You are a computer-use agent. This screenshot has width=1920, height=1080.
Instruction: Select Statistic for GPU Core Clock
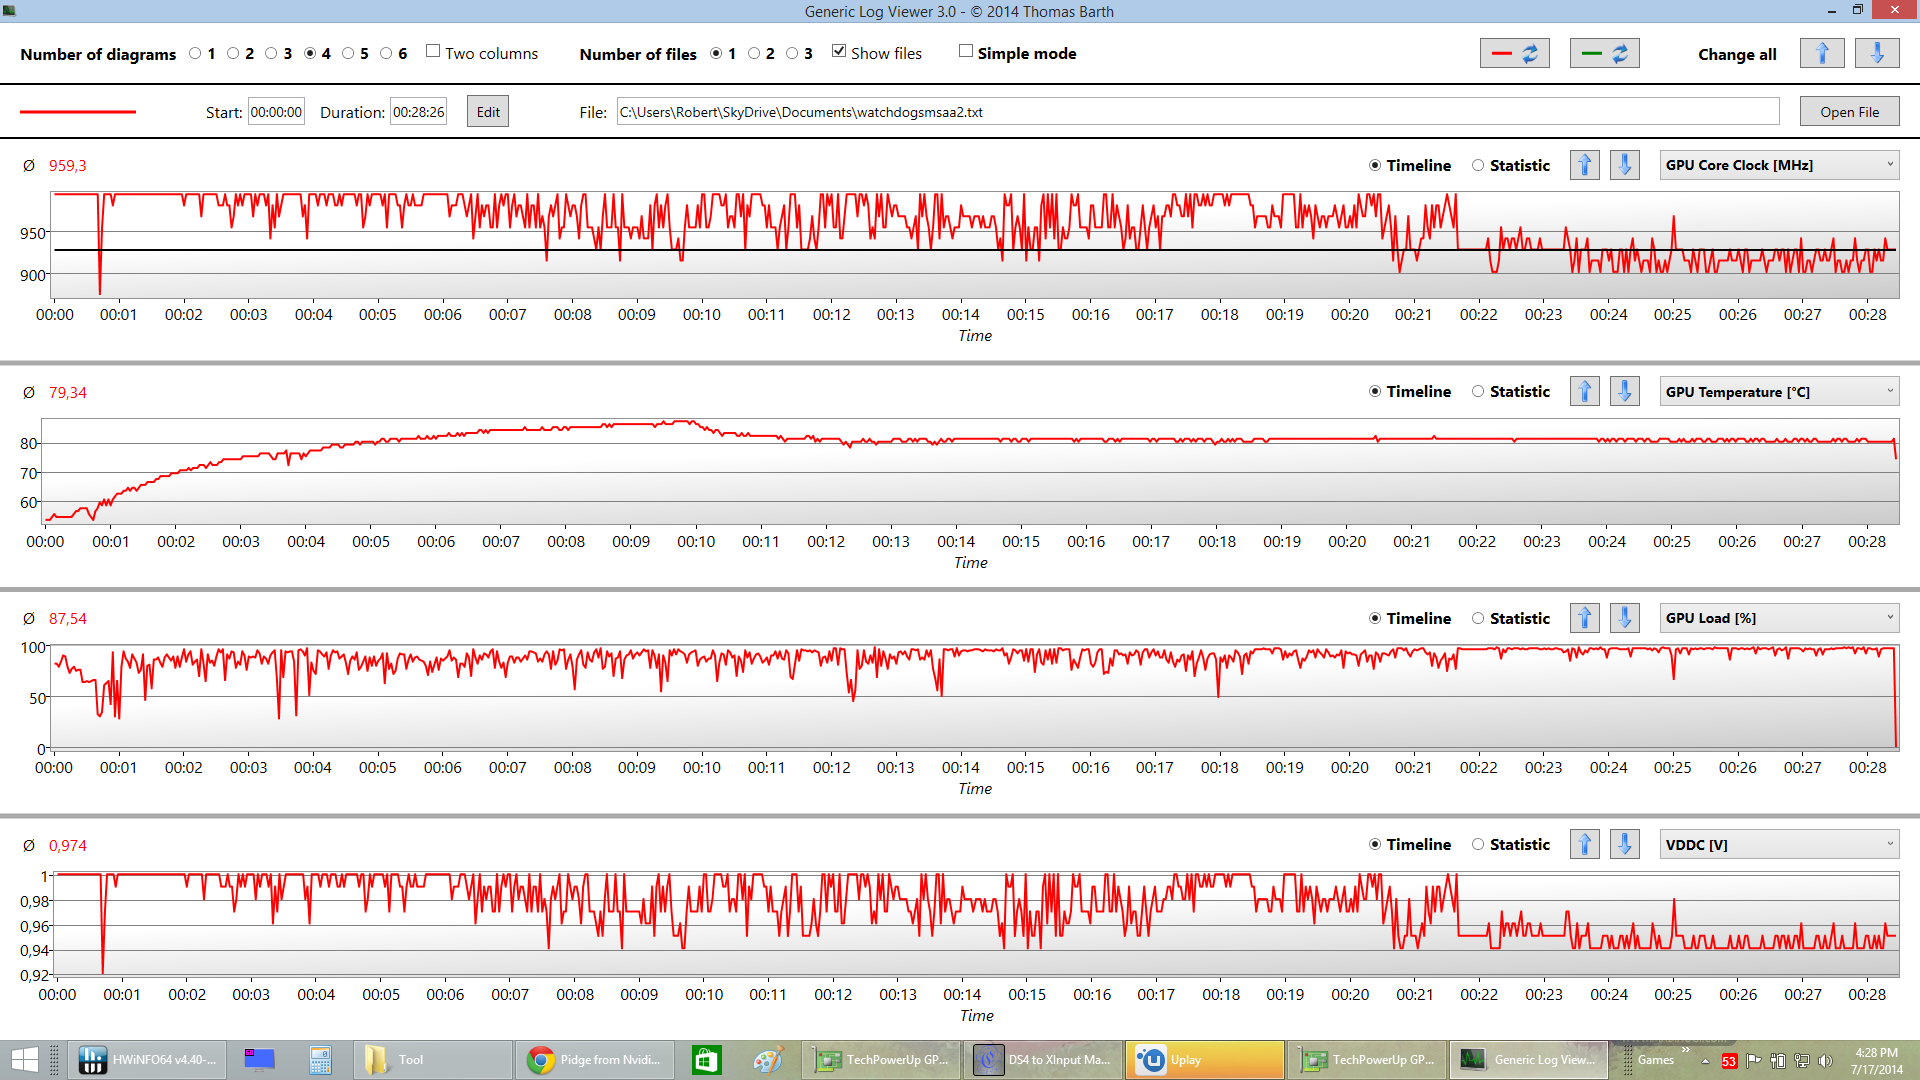pyautogui.click(x=1478, y=166)
